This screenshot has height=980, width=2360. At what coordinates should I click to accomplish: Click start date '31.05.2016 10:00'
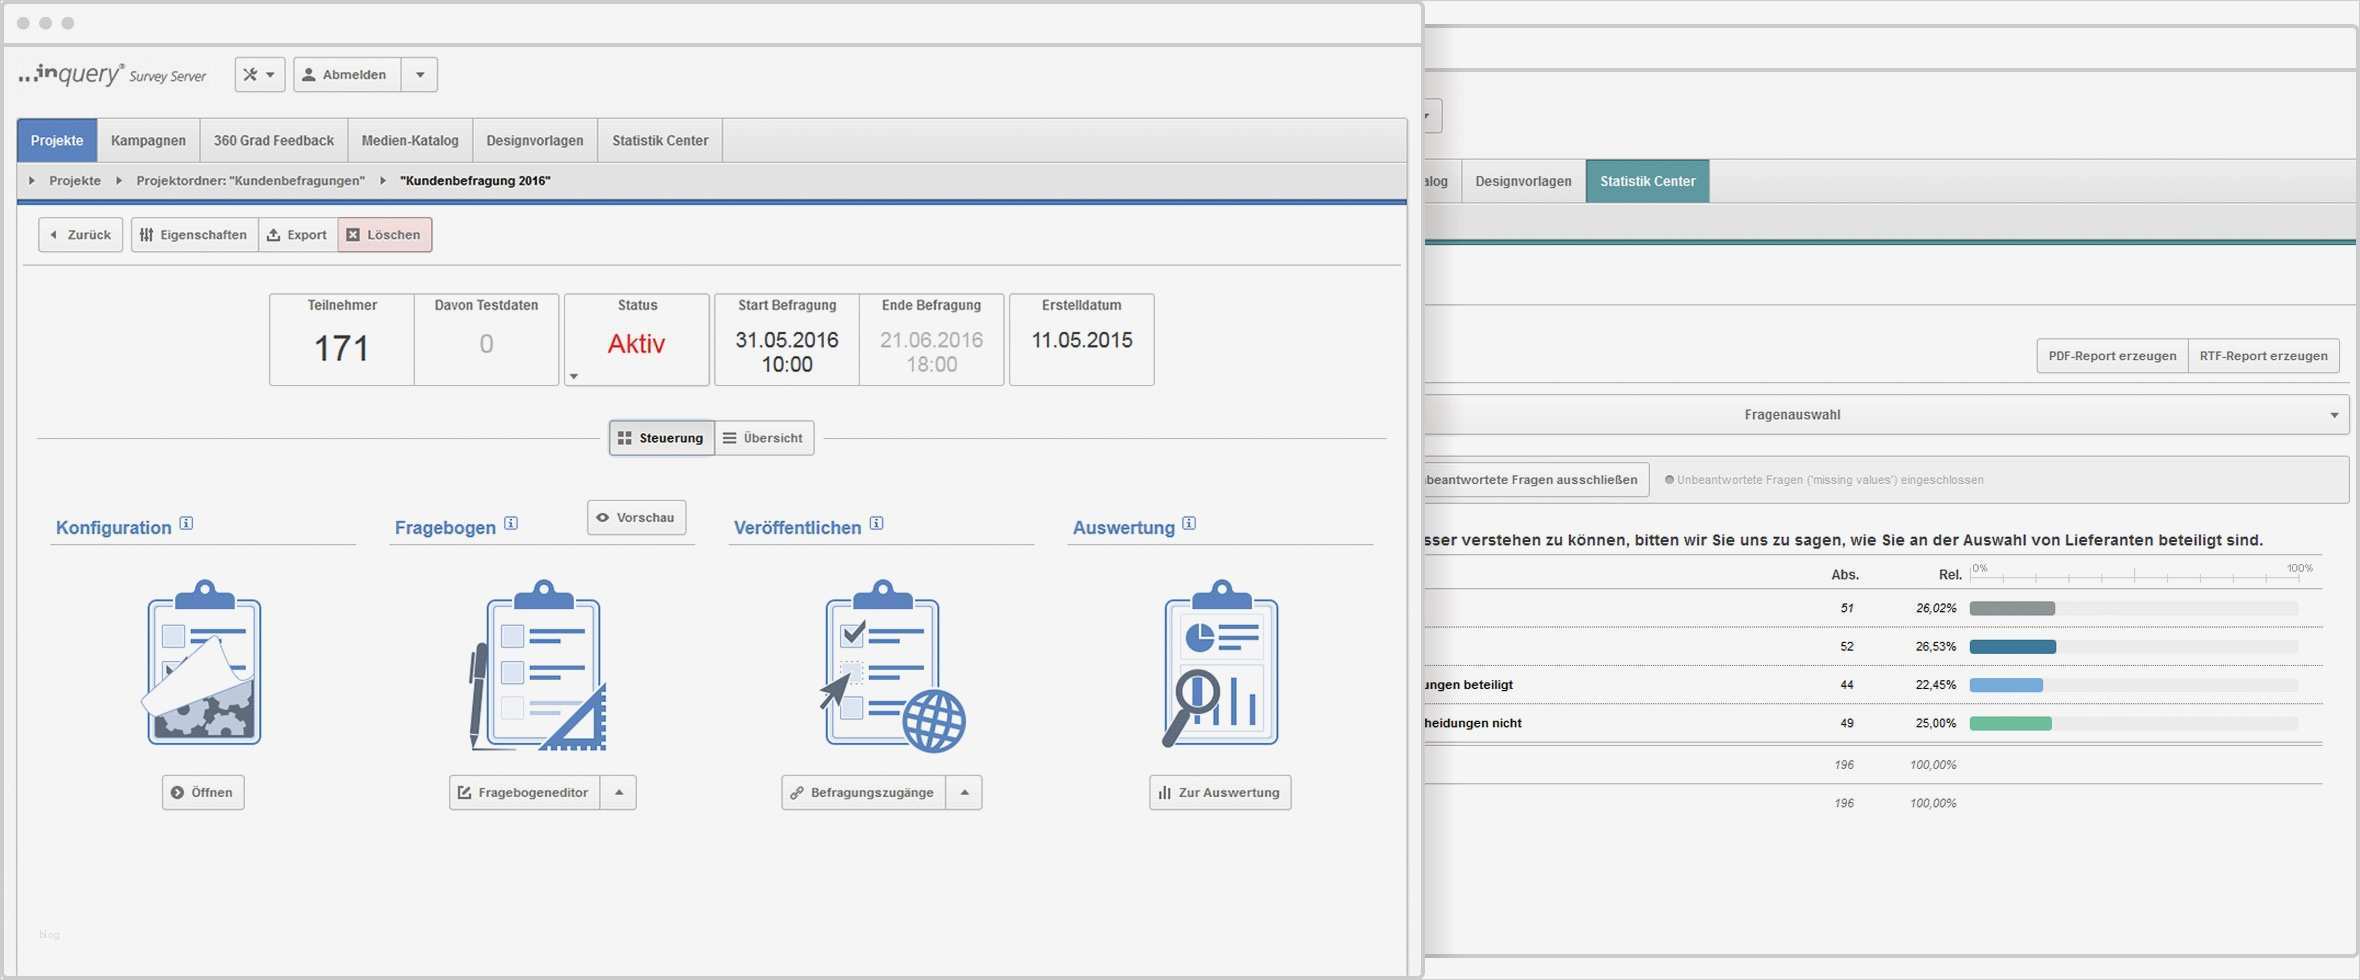point(787,352)
